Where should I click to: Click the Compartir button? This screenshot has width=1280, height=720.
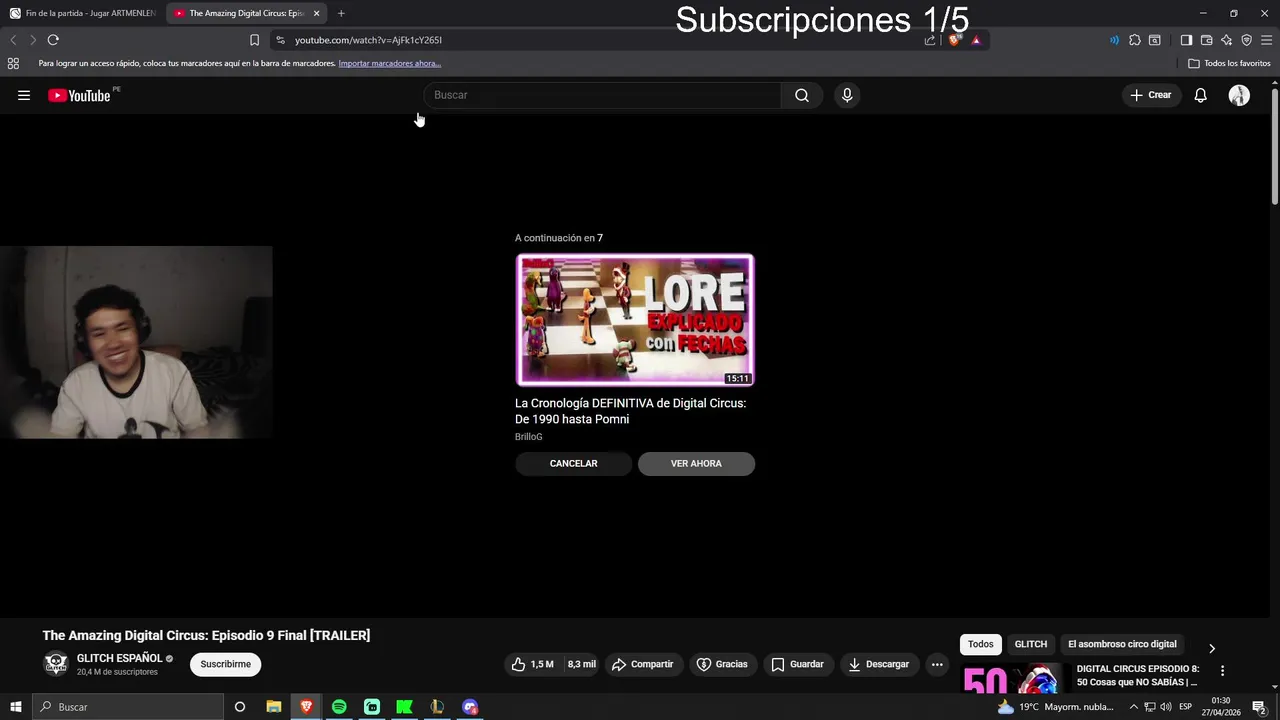pos(642,664)
